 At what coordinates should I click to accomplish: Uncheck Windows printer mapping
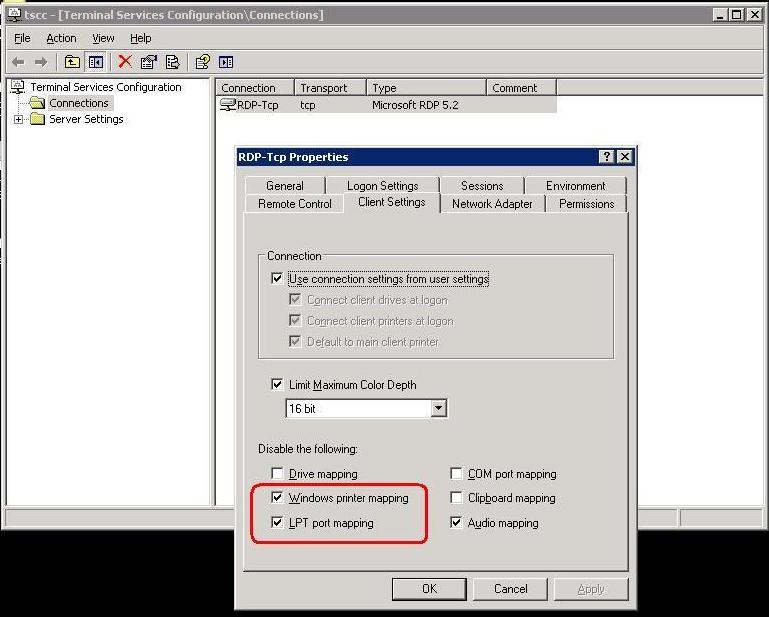277,497
